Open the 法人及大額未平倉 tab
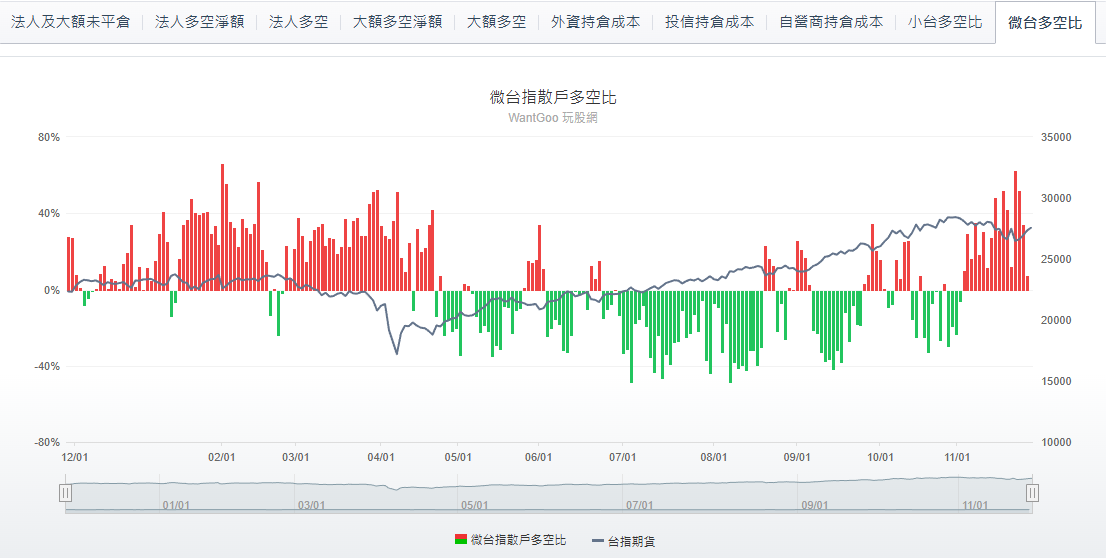The image size is (1106, 558). [x=70, y=22]
